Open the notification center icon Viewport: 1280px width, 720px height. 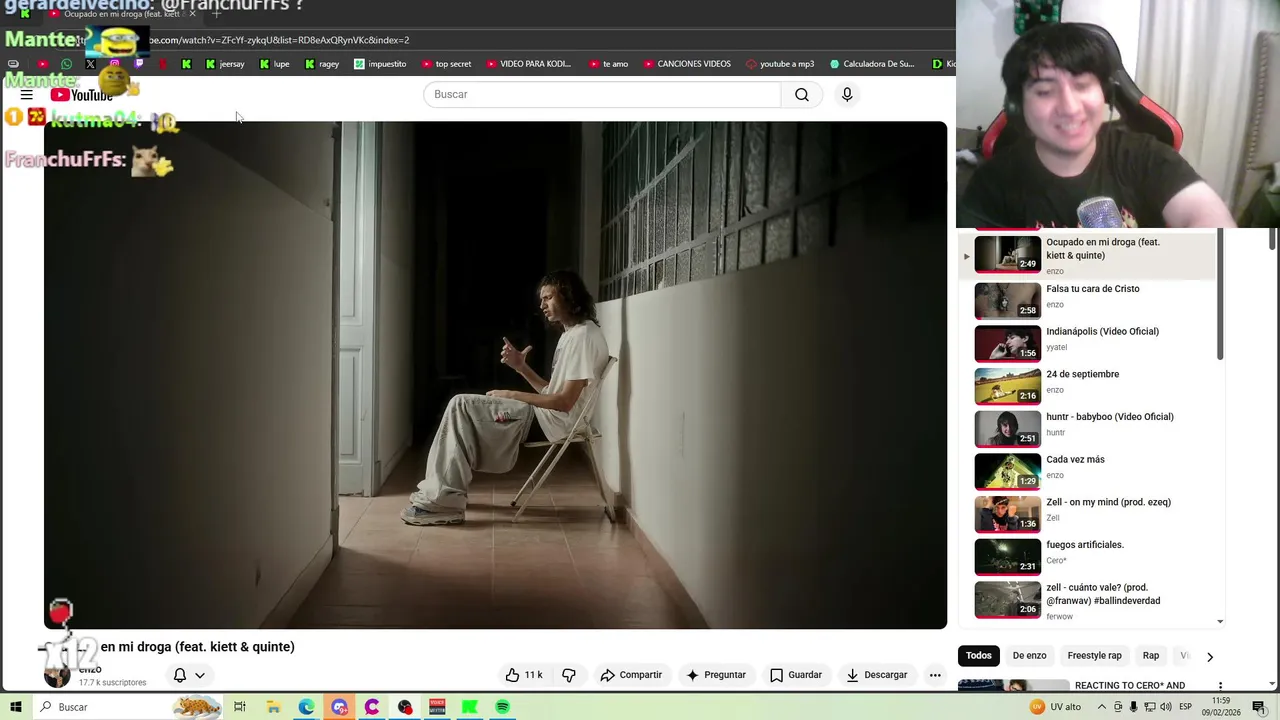point(1259,707)
